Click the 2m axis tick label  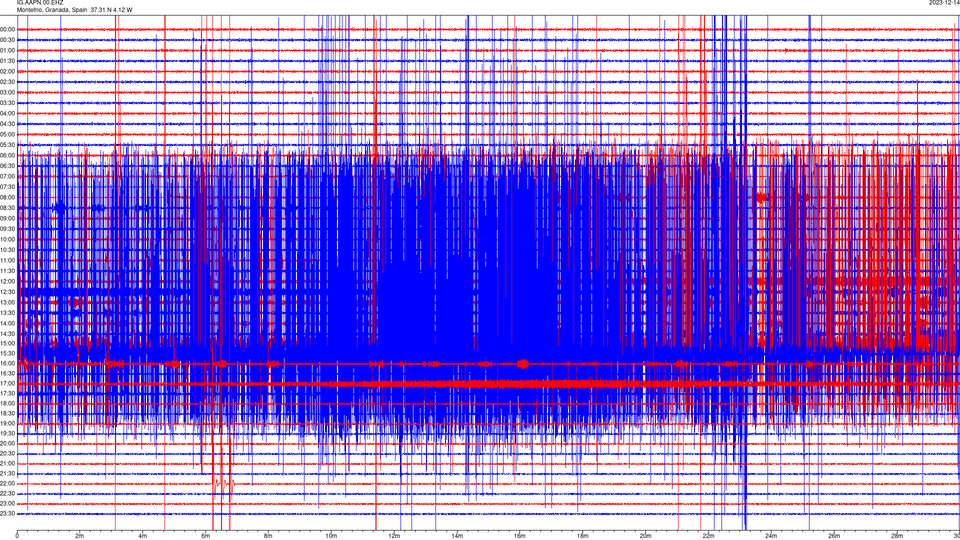tap(80, 536)
